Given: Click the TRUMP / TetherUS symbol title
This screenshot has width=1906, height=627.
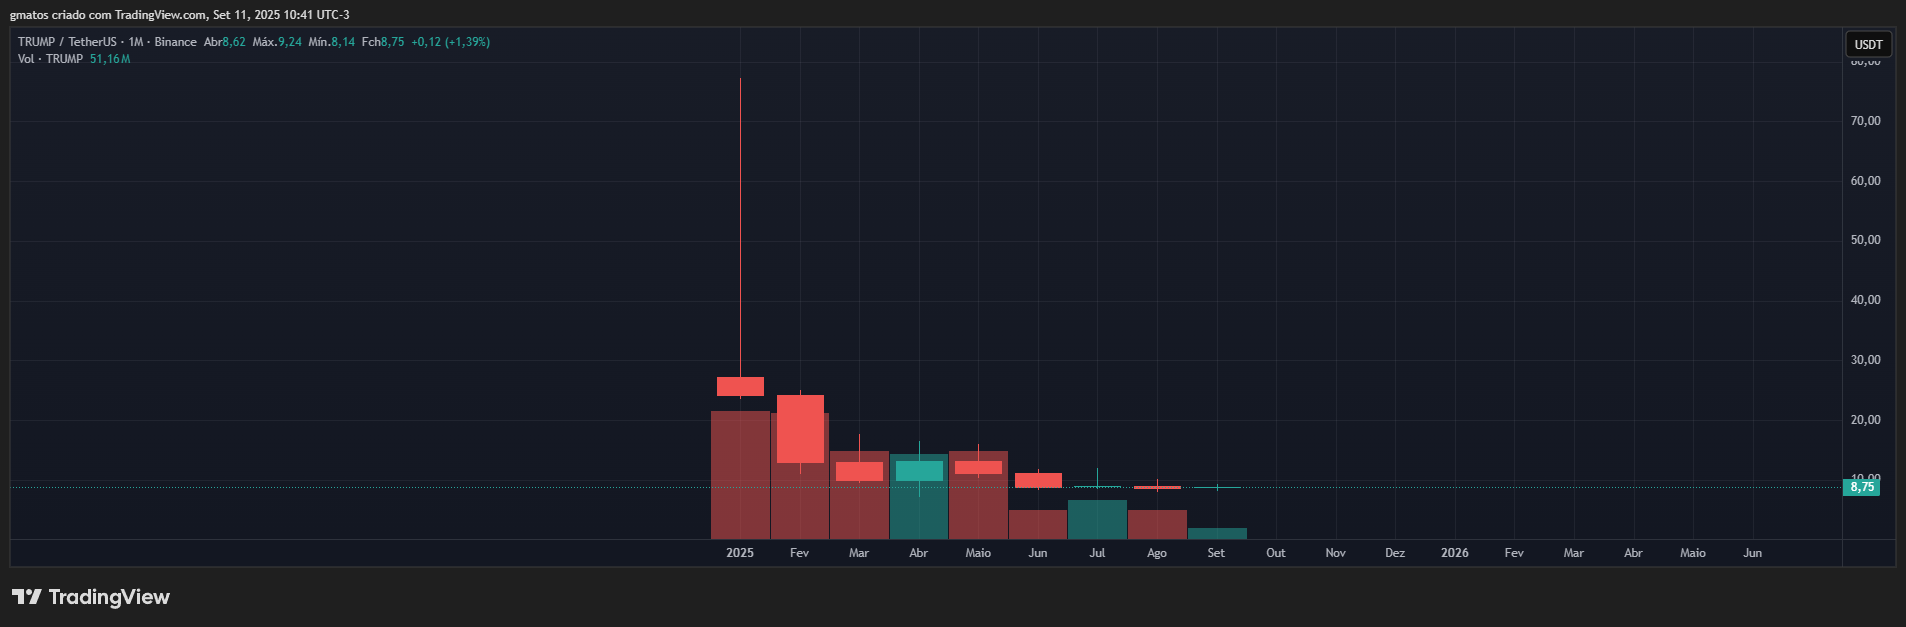Looking at the screenshot, I should pos(67,42).
